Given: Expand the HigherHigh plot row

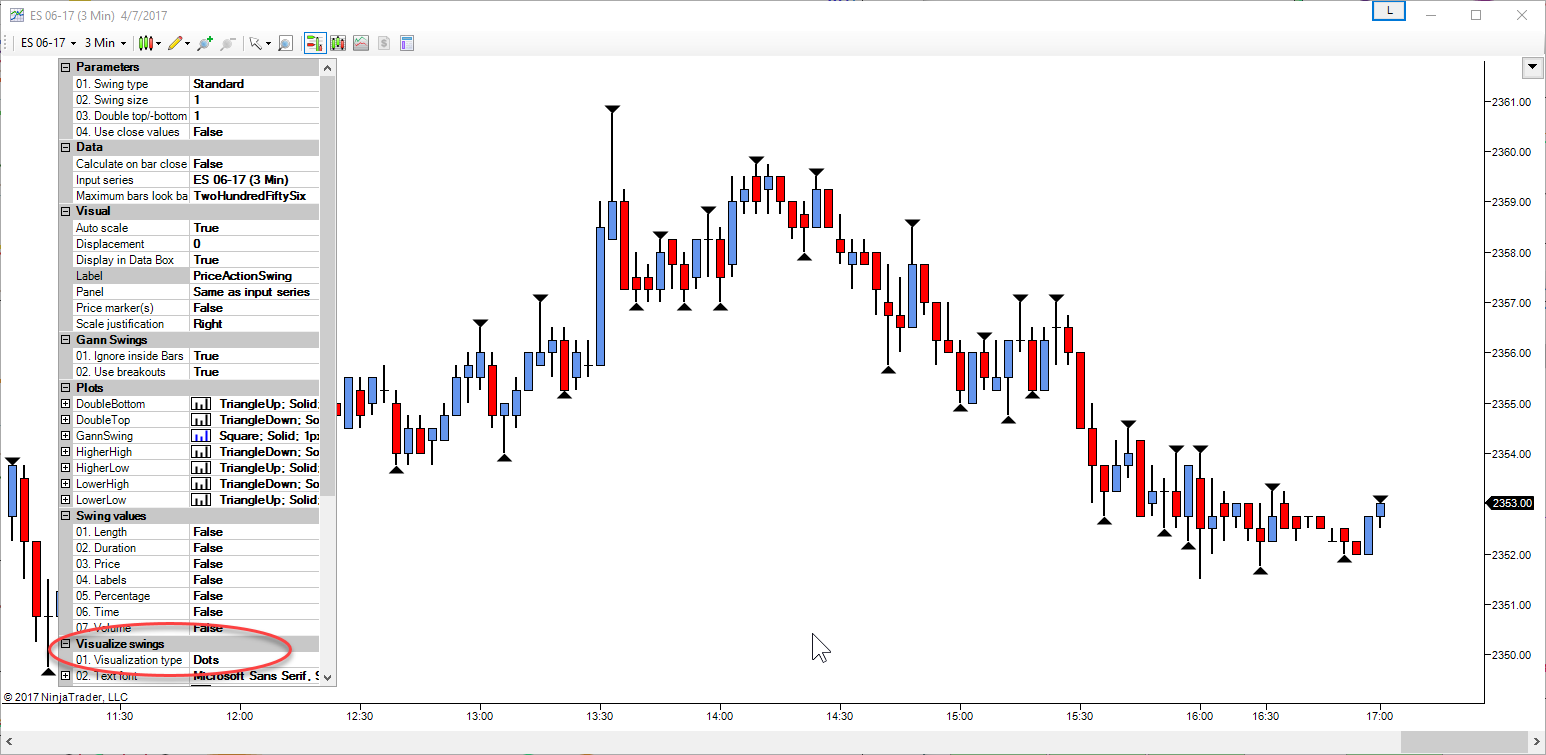Looking at the screenshot, I should click(66, 452).
